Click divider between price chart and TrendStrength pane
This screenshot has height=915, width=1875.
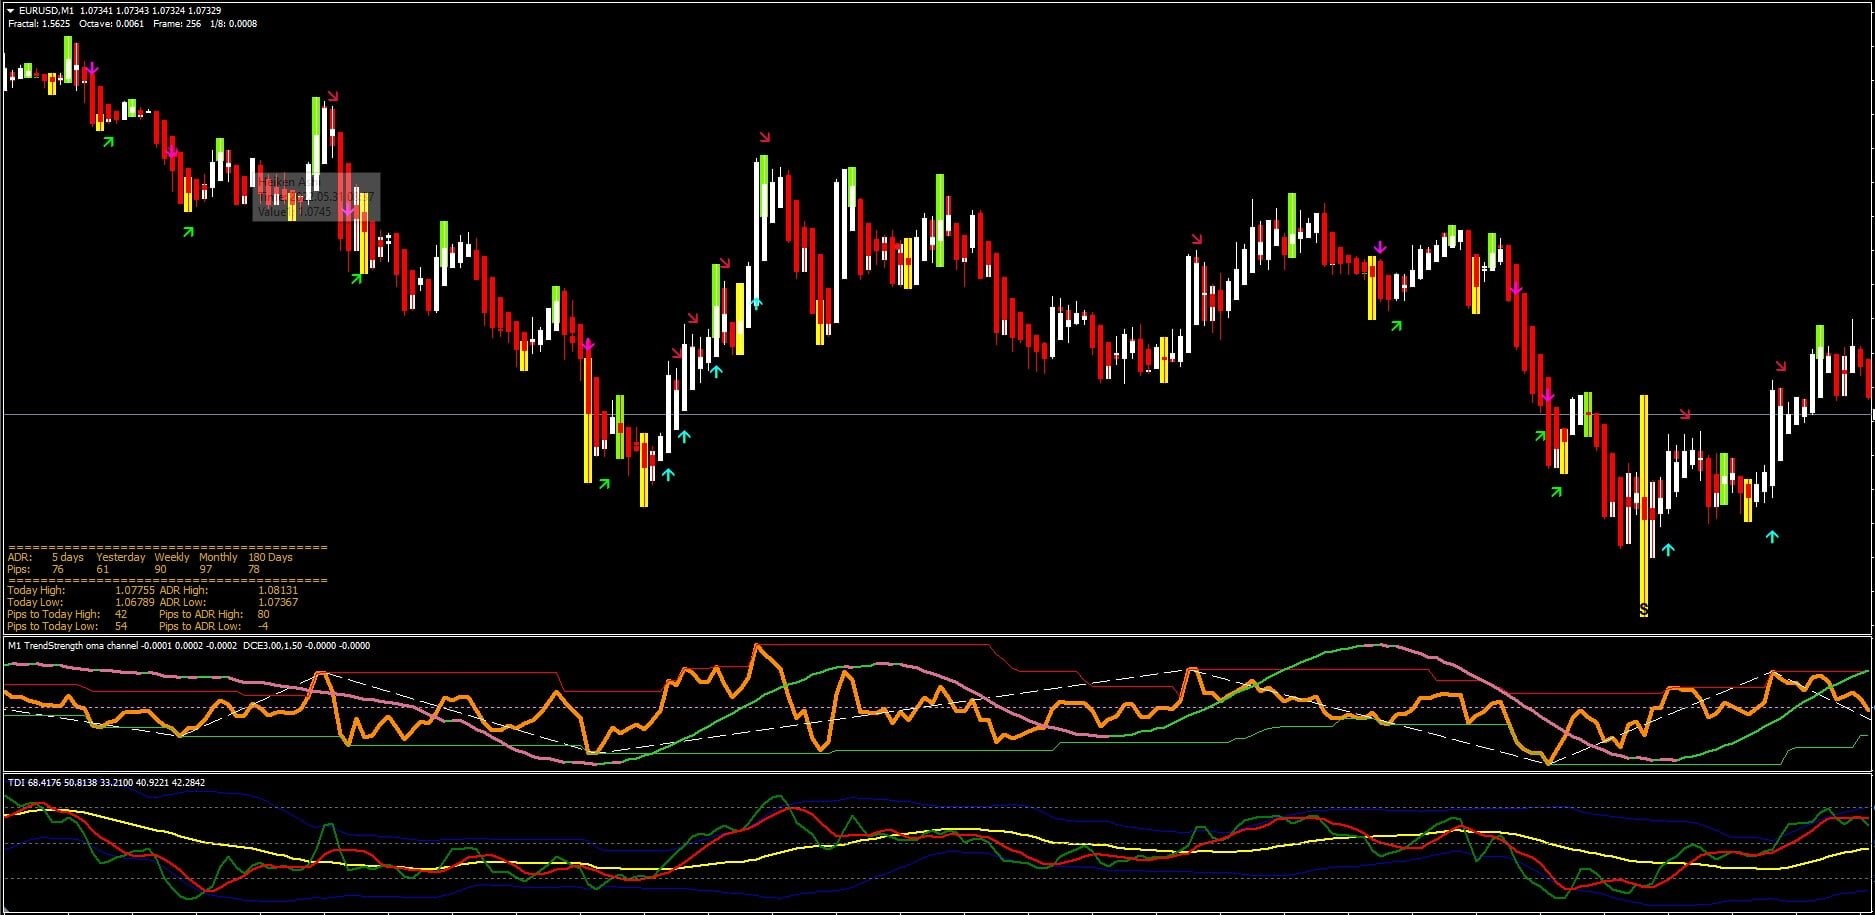pos(937,635)
